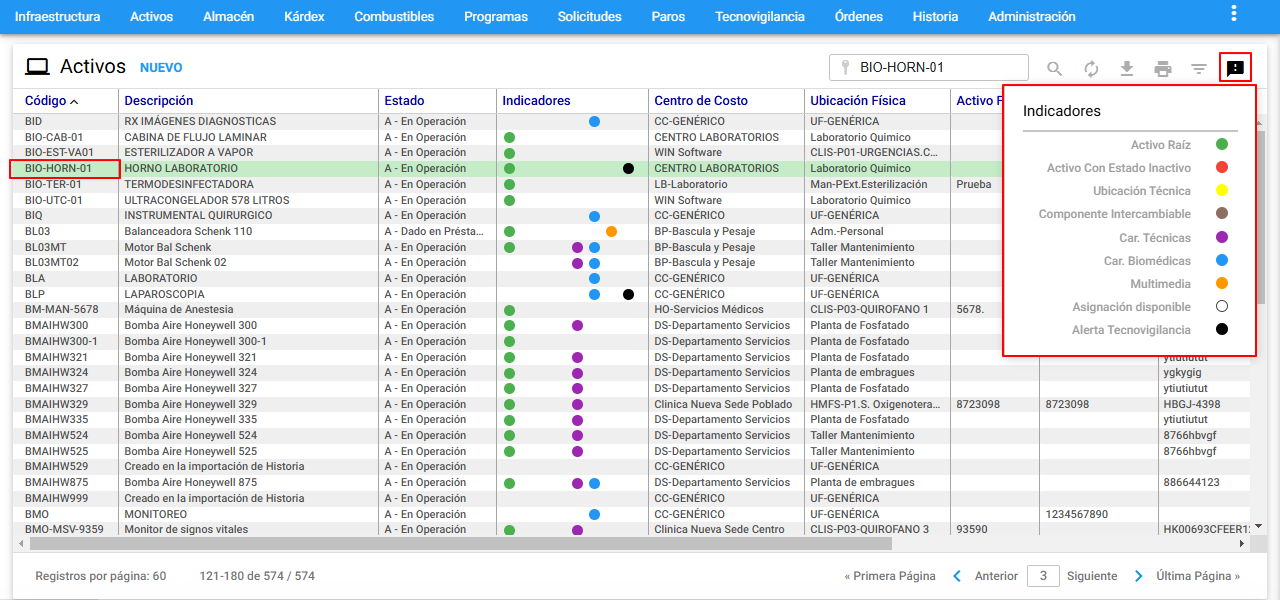Open the Activos menu
Viewport: 1280px width, 600px height.
click(x=151, y=17)
